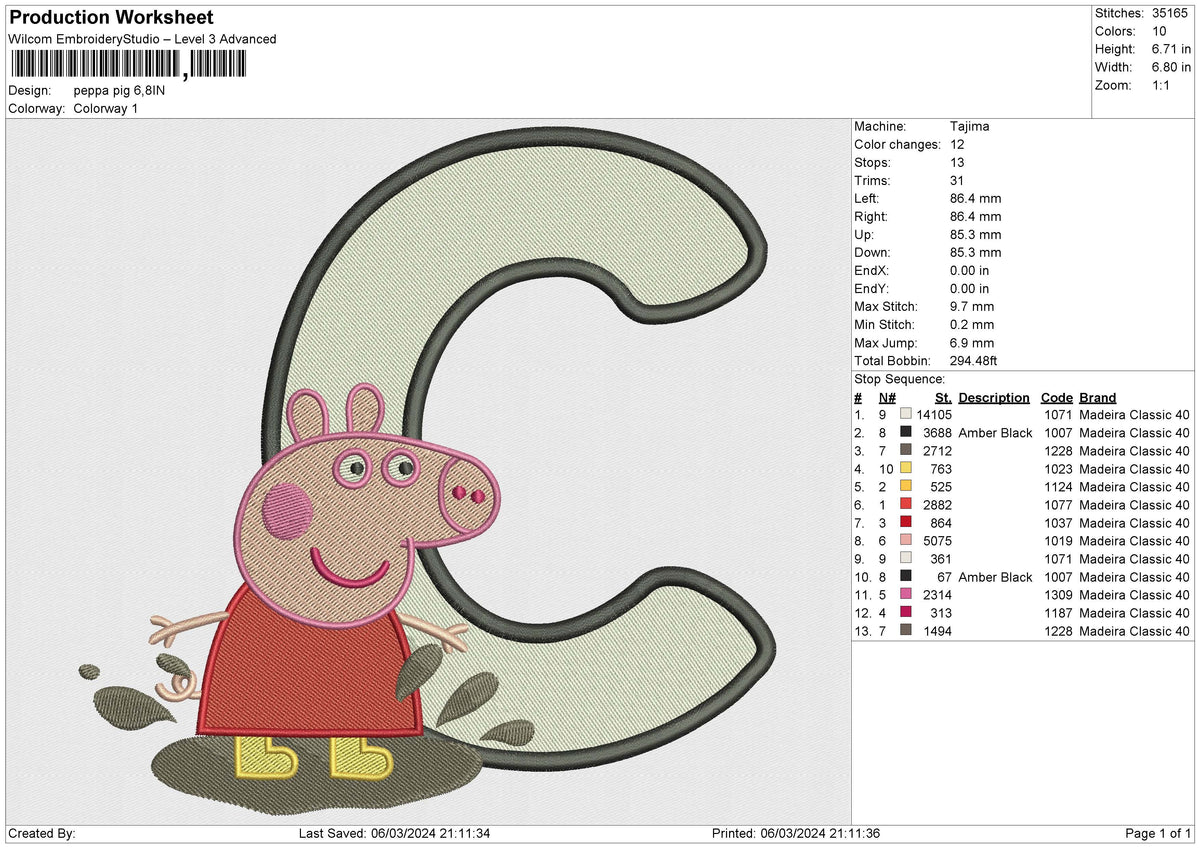Click the Max Jump value '6.9 mm'
Screen dimensions: 1200x848
point(972,343)
